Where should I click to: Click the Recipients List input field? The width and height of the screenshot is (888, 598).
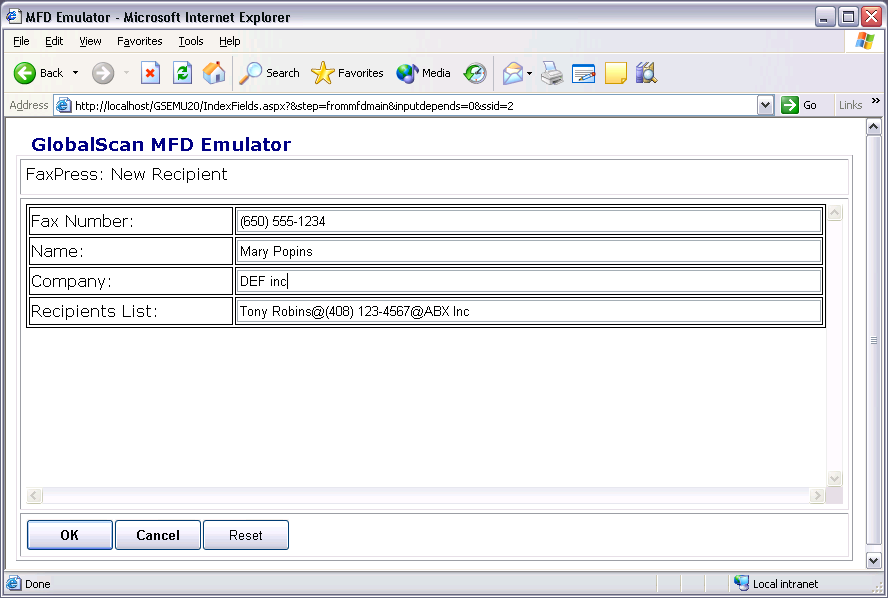529,311
